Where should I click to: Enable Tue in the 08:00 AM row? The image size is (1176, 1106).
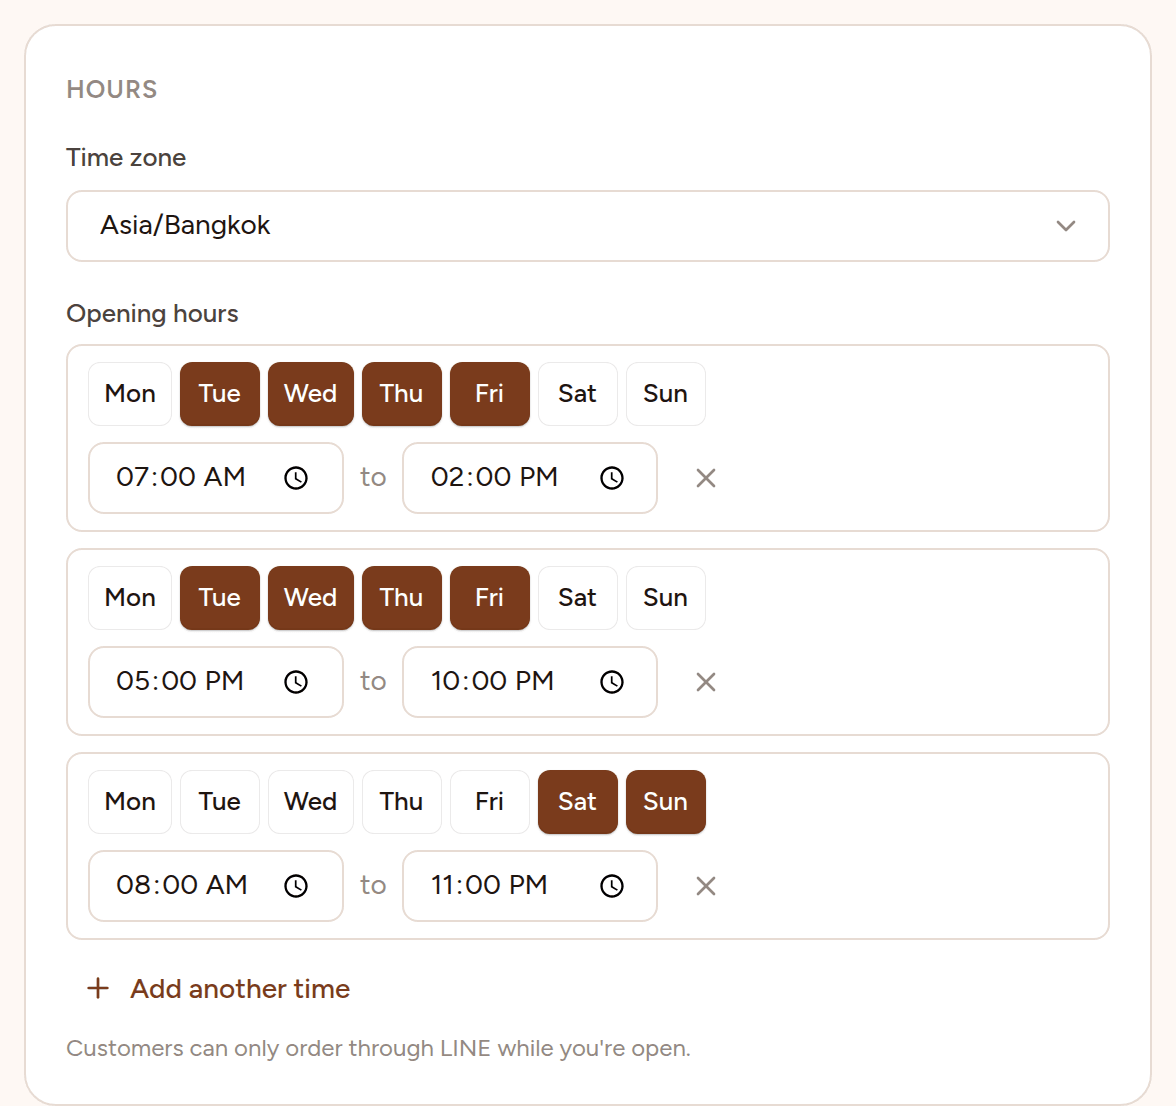point(220,802)
